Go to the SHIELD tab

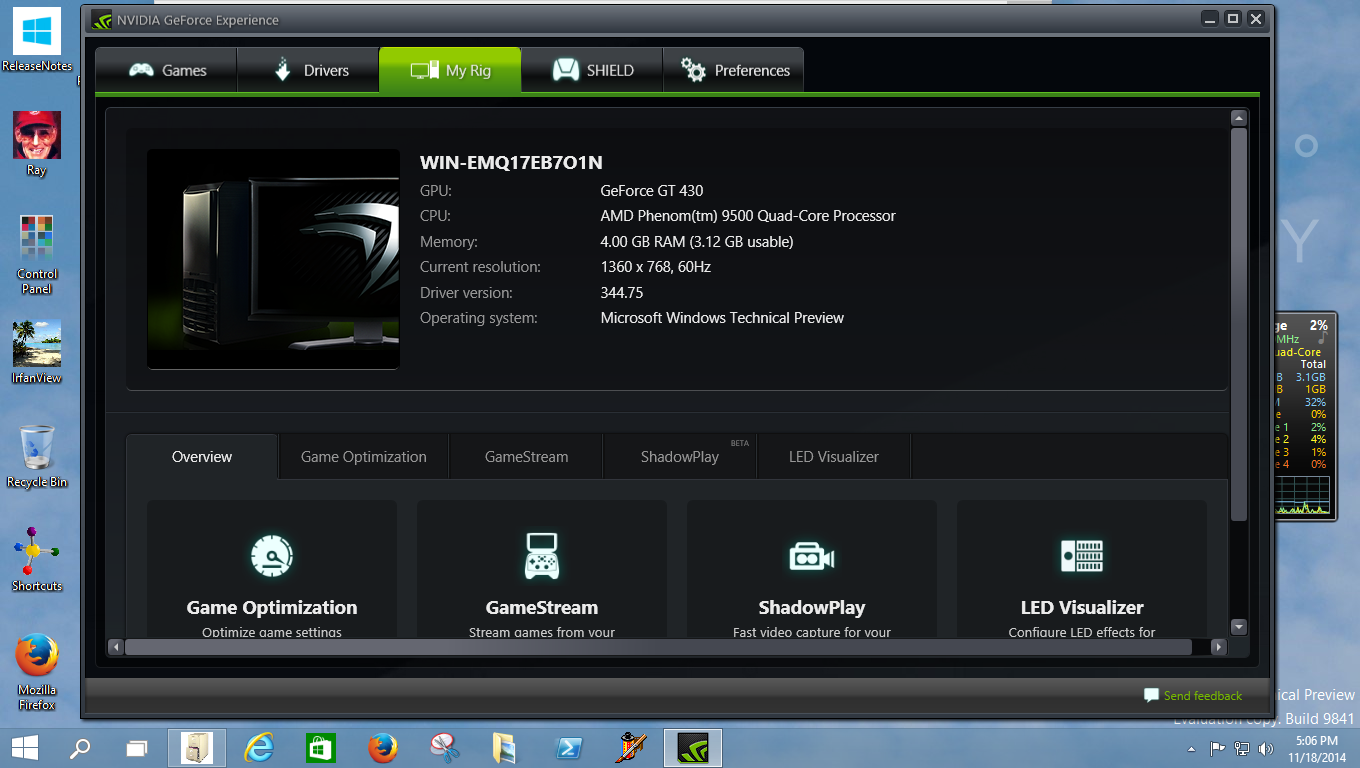[592, 70]
